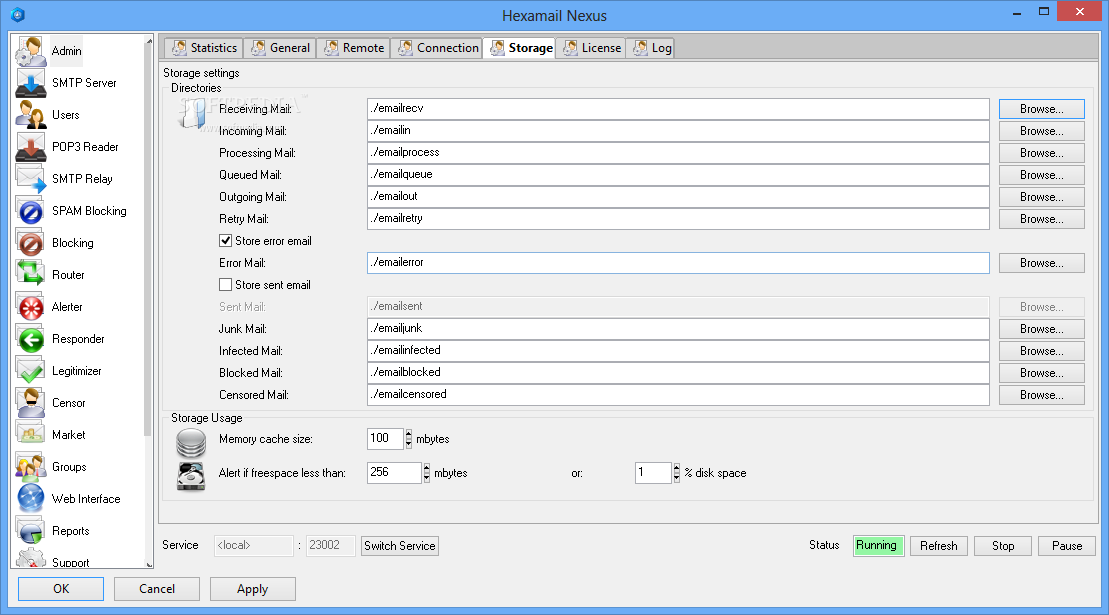Switch to the General tab

pyautogui.click(x=280, y=48)
